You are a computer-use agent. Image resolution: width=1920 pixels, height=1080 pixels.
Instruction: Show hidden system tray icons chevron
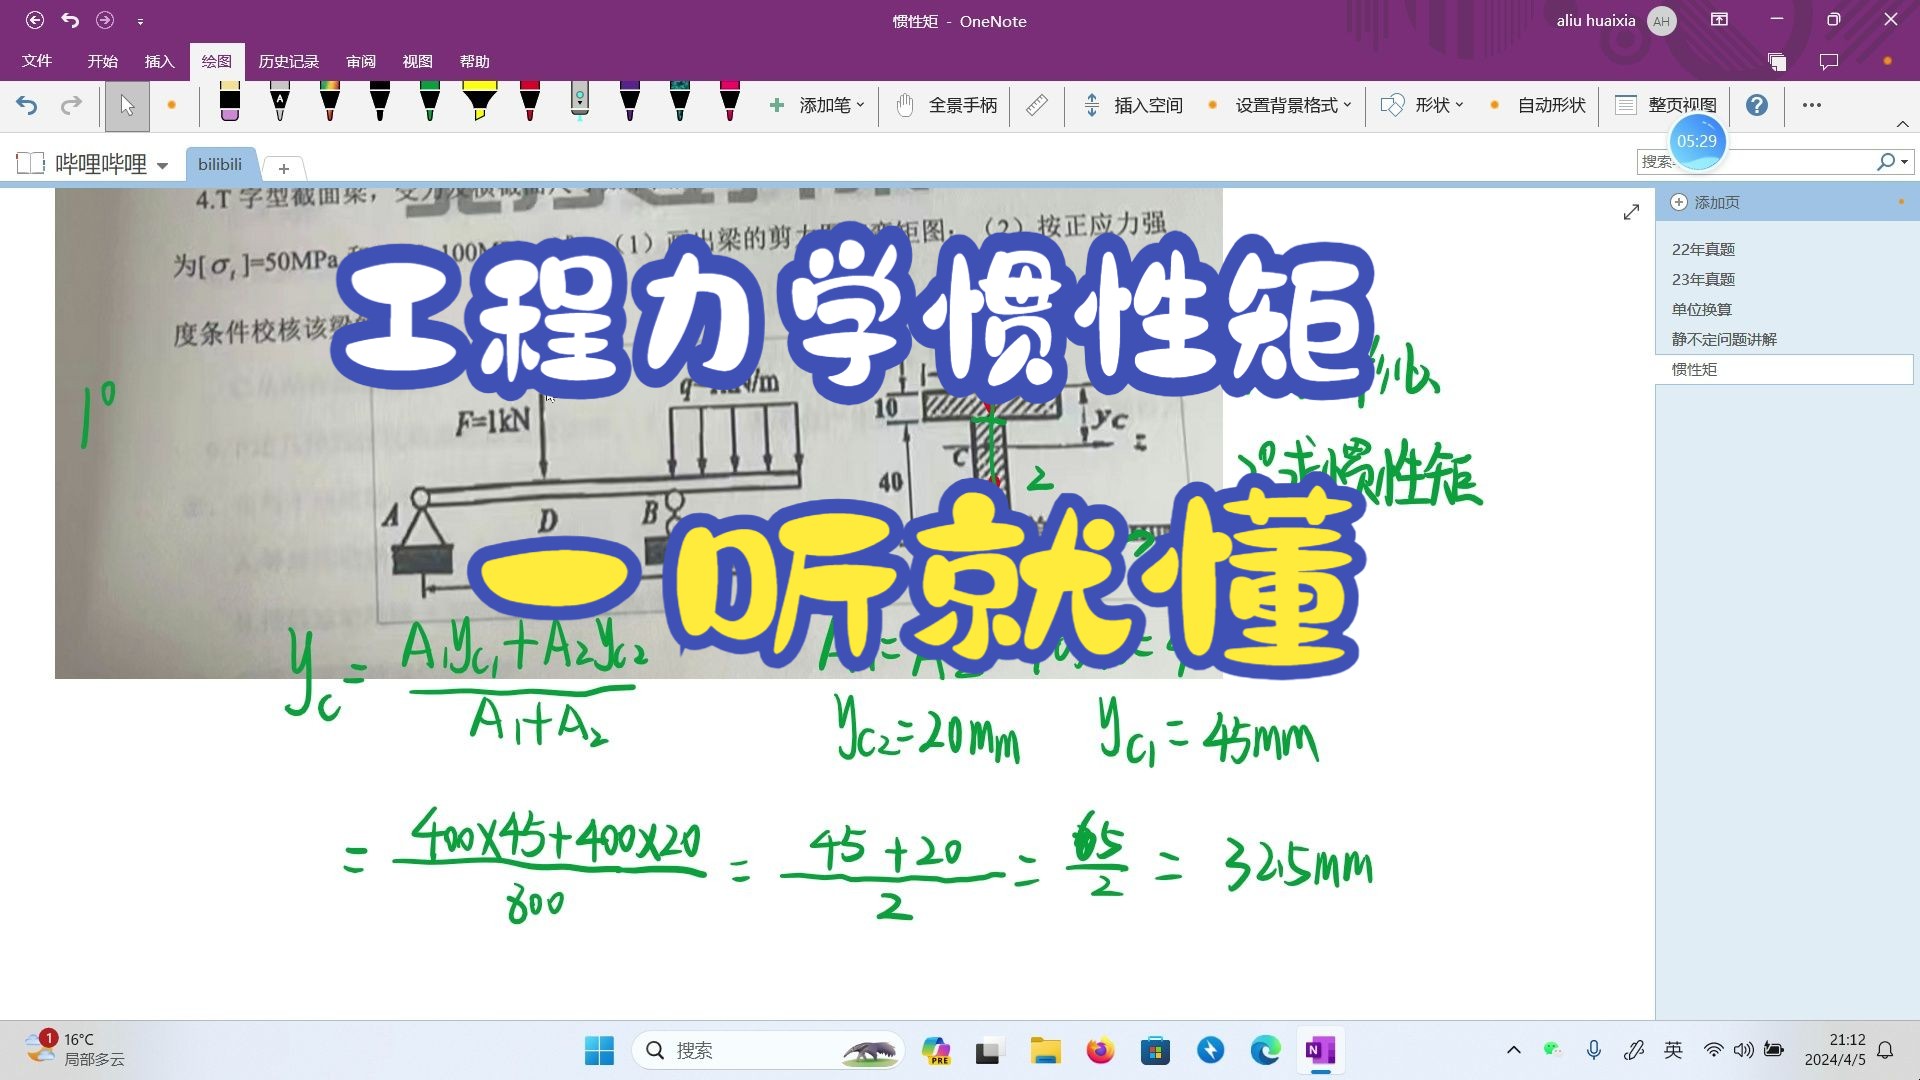(x=1514, y=1050)
